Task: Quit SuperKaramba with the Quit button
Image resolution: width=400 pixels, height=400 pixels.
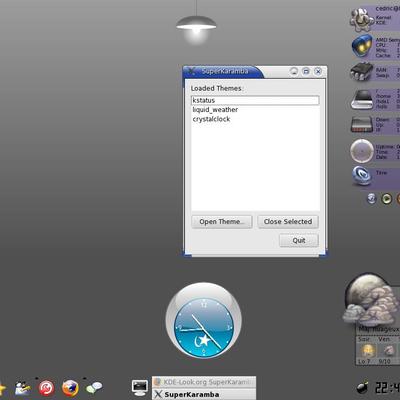Action: pyautogui.click(x=299, y=240)
